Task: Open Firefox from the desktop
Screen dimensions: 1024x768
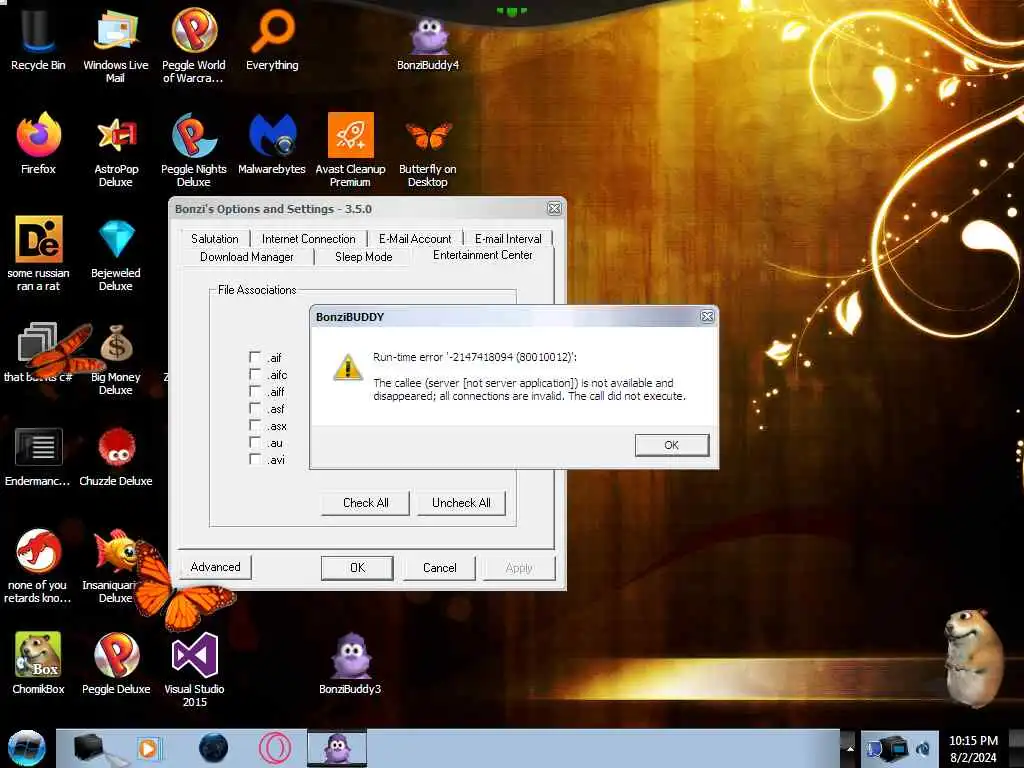Action: 38,144
